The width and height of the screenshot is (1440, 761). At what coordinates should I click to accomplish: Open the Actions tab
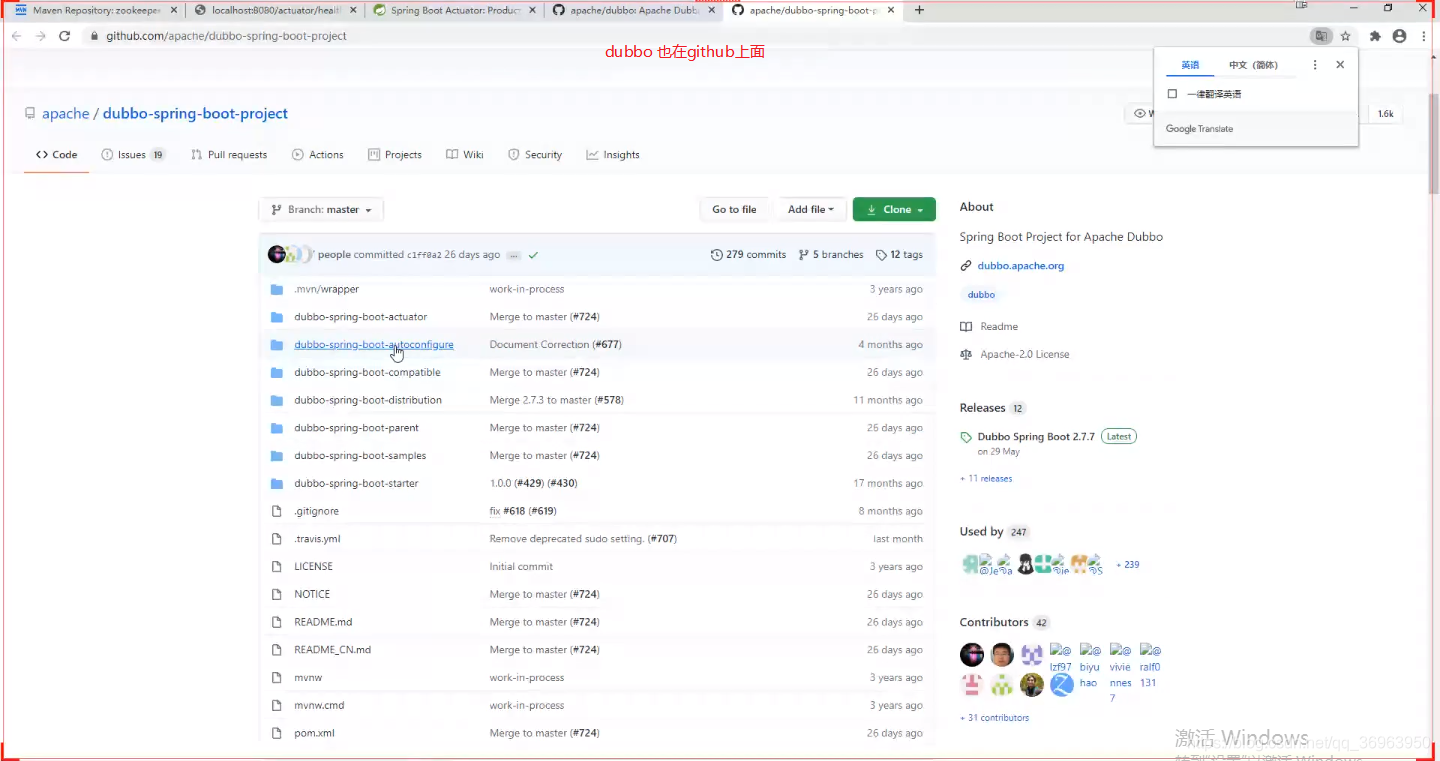(317, 155)
